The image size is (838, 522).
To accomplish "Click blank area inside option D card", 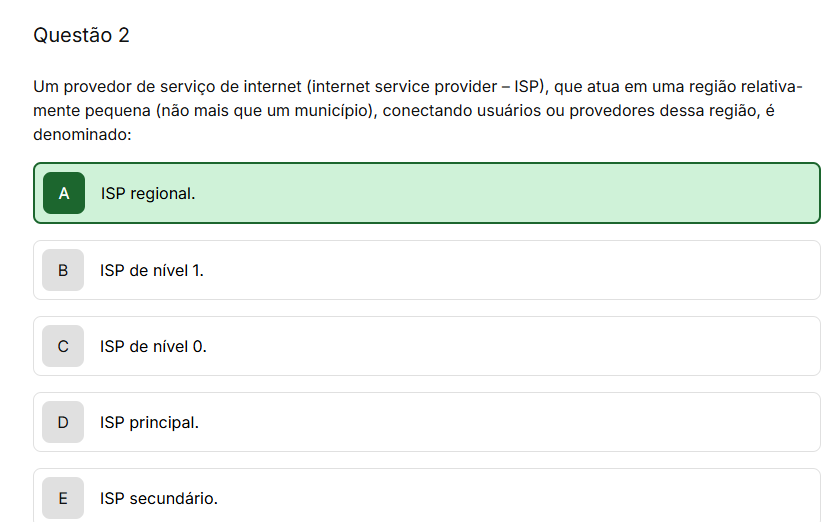I will coord(508,422).
